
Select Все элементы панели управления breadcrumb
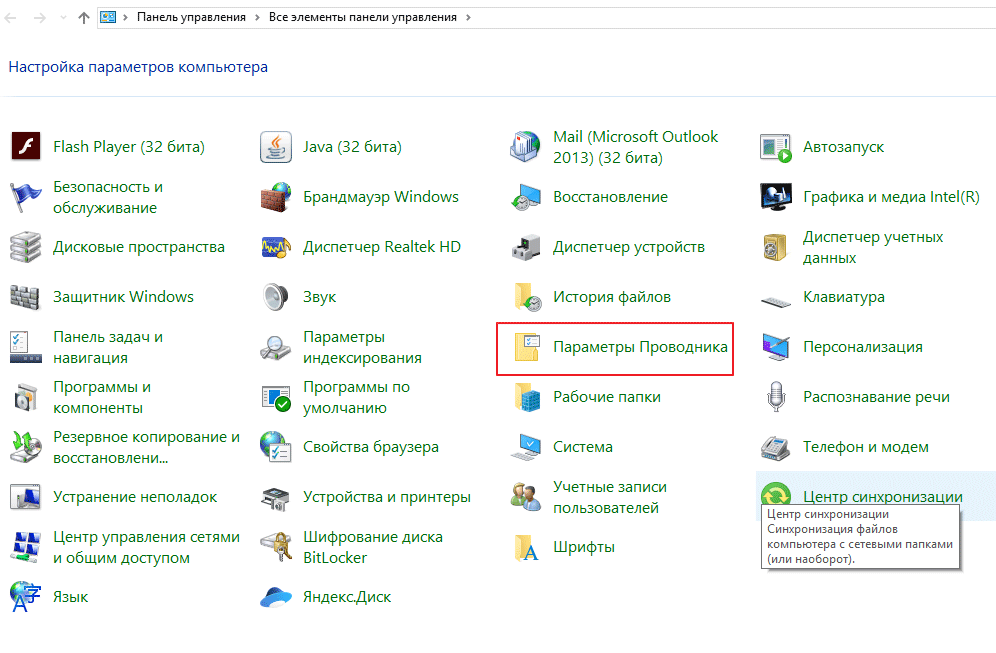pos(364,17)
